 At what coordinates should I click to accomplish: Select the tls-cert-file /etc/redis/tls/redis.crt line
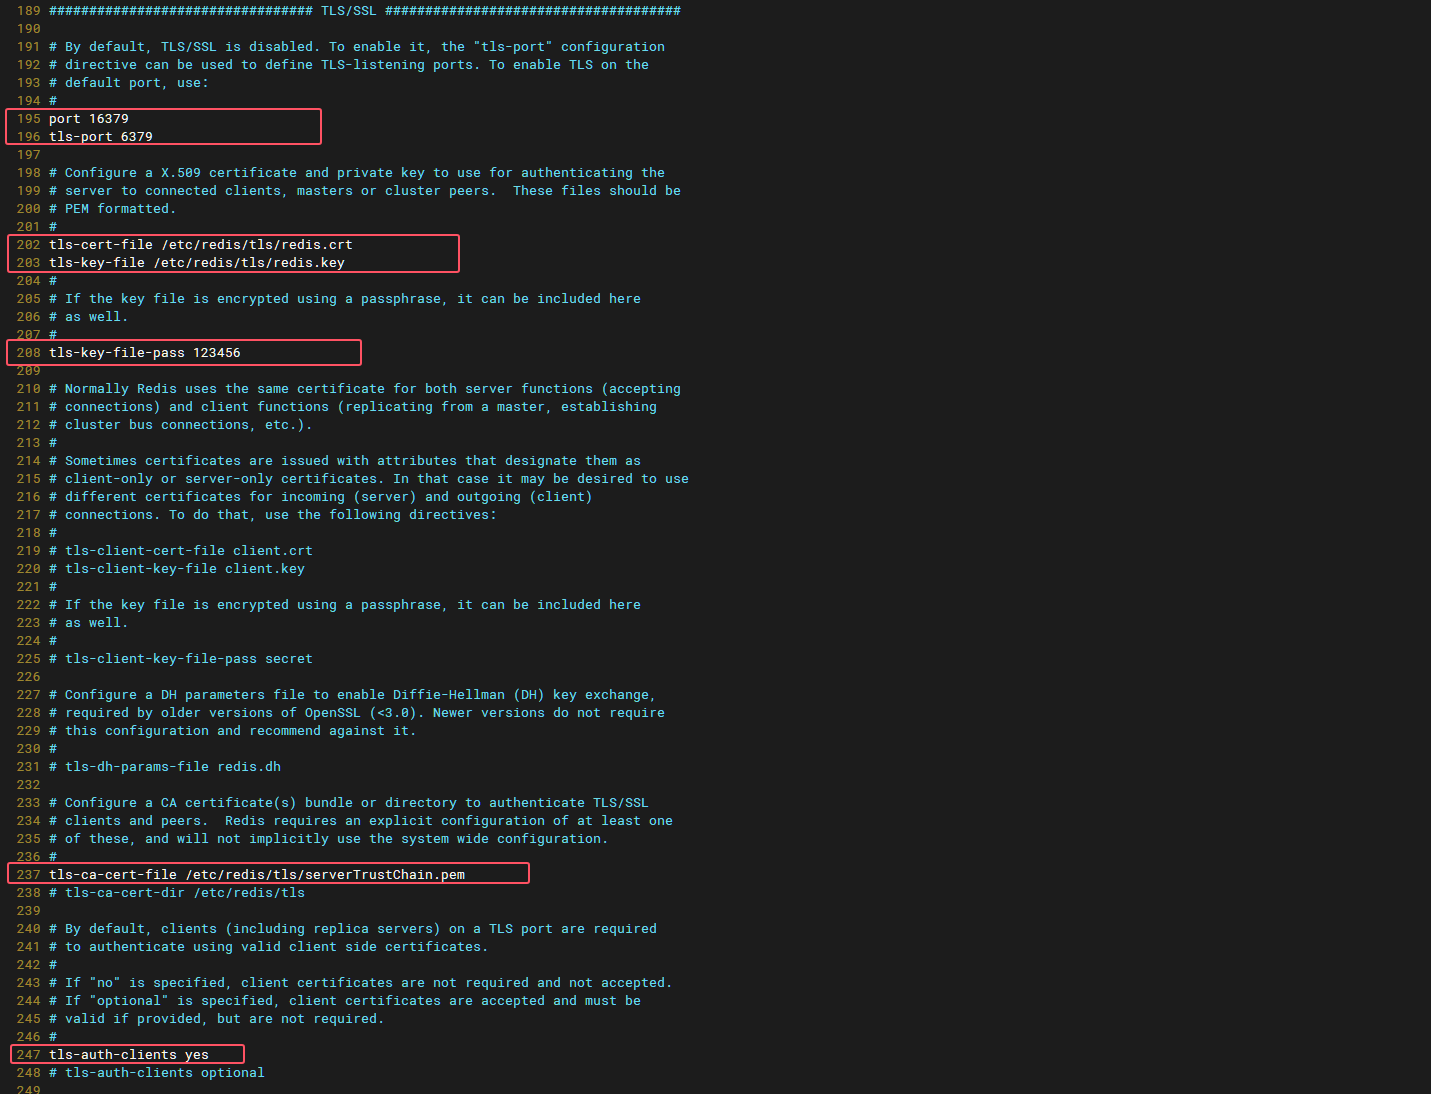(201, 245)
